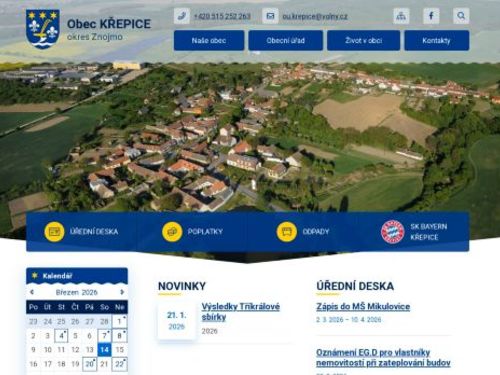Open the ODPADY quick link text

coord(316,232)
